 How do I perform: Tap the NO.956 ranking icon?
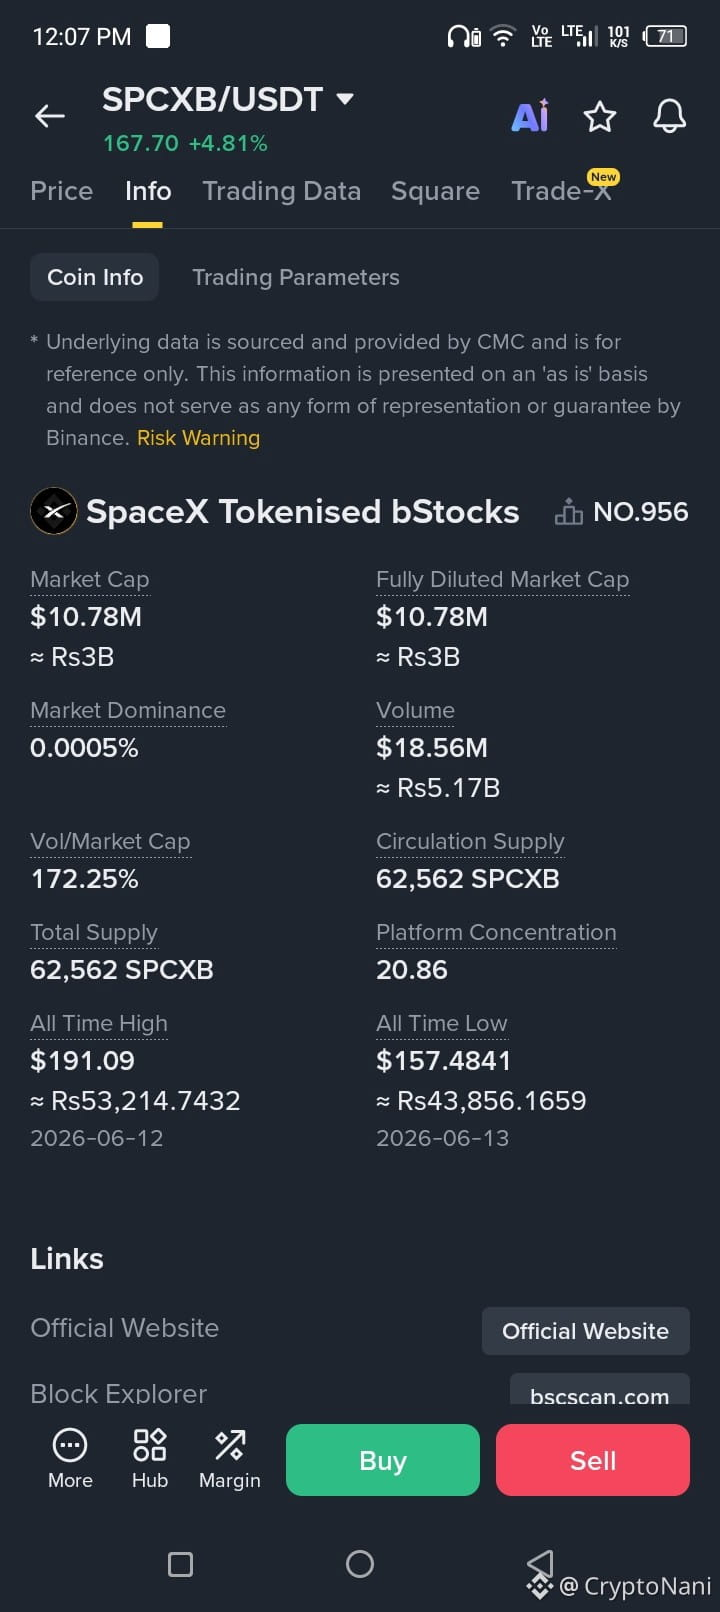click(x=569, y=512)
